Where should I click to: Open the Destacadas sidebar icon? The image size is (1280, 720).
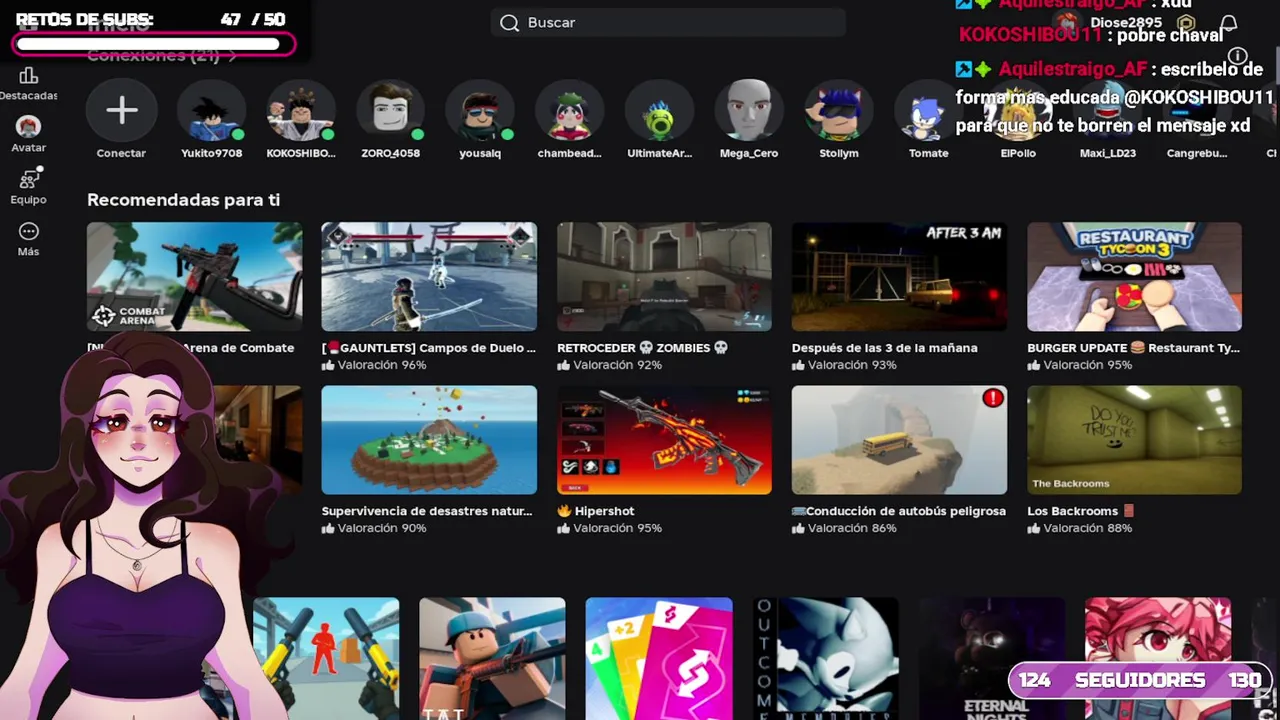[28, 76]
